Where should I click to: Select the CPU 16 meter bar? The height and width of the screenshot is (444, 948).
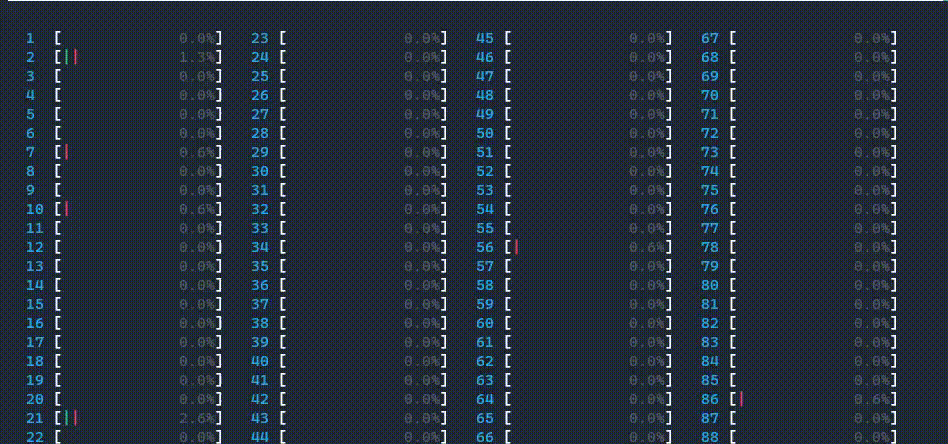[x=138, y=323]
